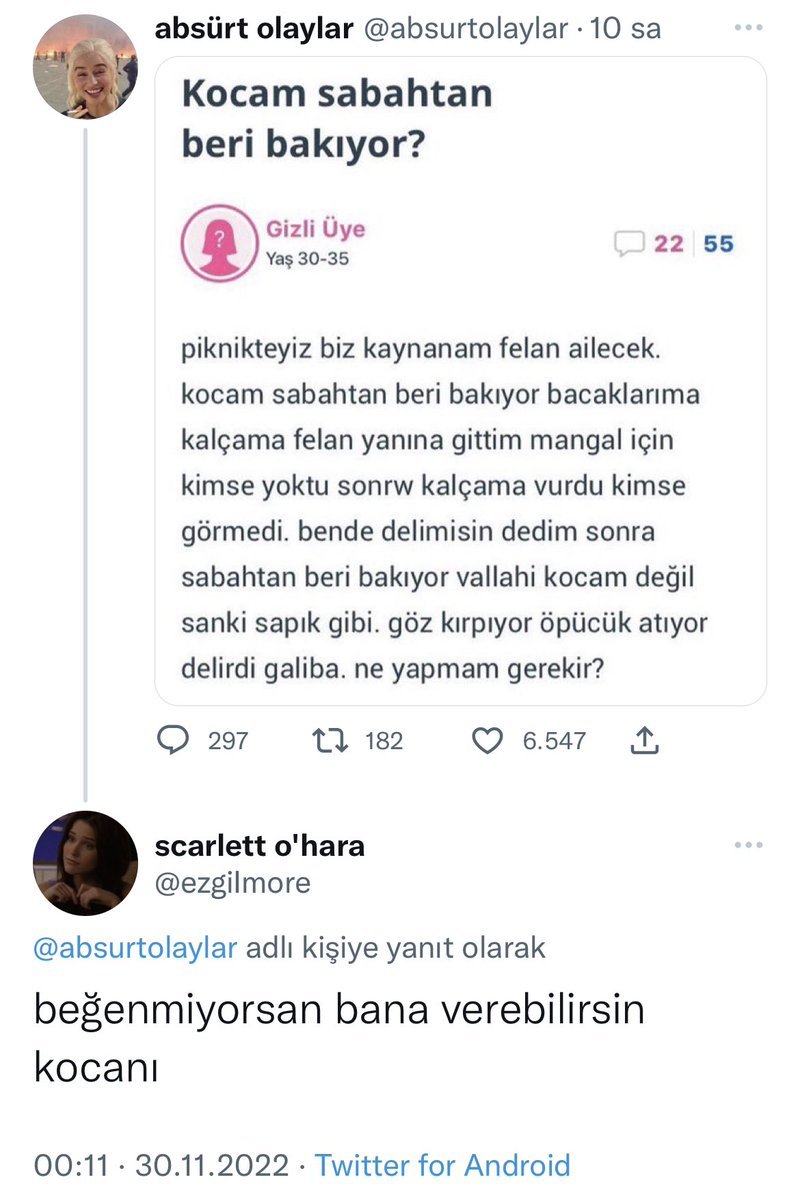Image resolution: width=800 pixels, height=1199 pixels.
Task: Click the absürt olaylar display name
Action: pos(254,29)
